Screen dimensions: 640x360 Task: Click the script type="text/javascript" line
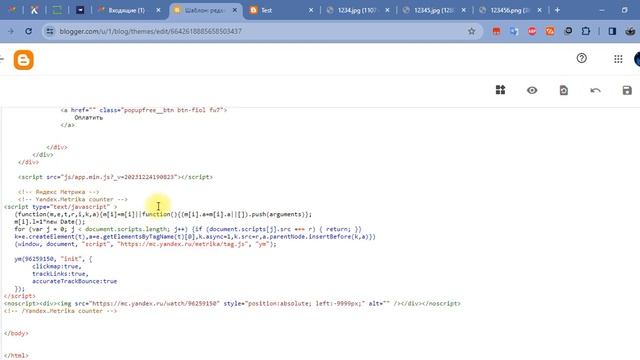click(60, 207)
